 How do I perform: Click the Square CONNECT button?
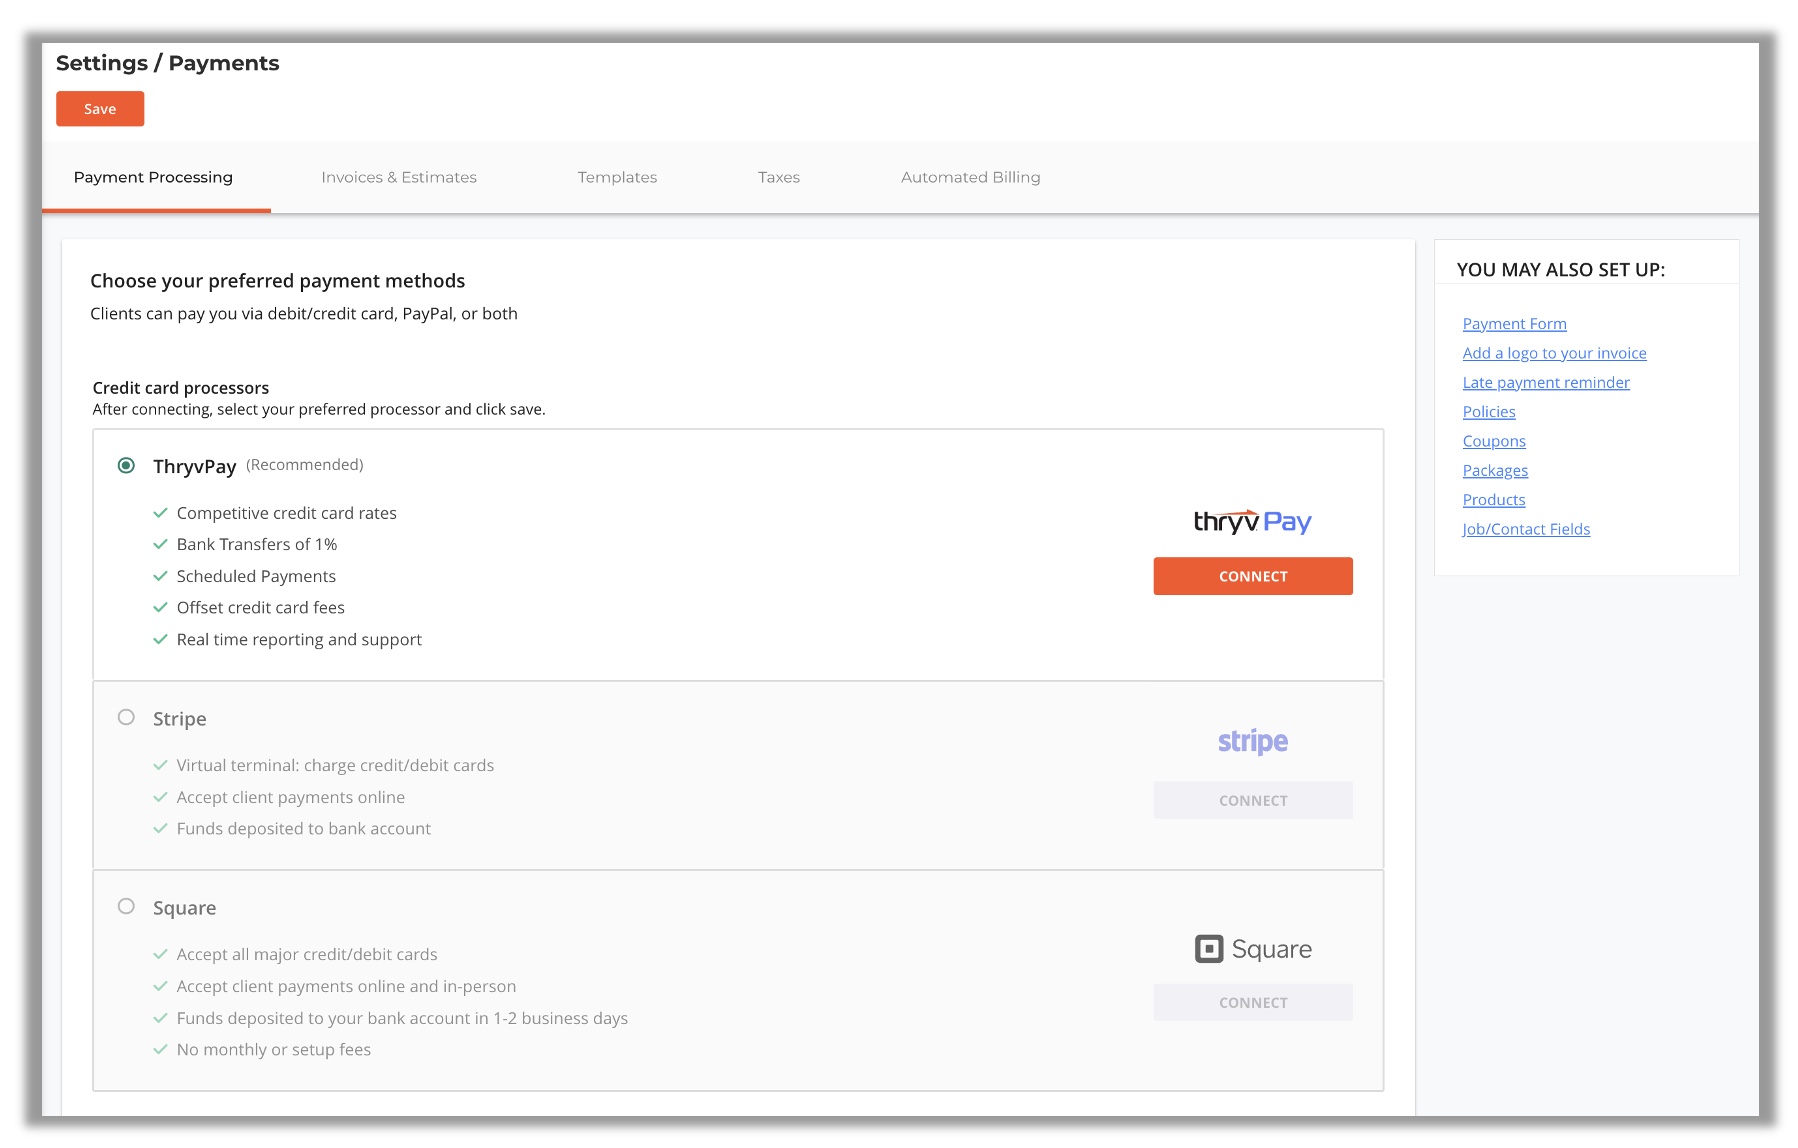click(x=1252, y=1002)
